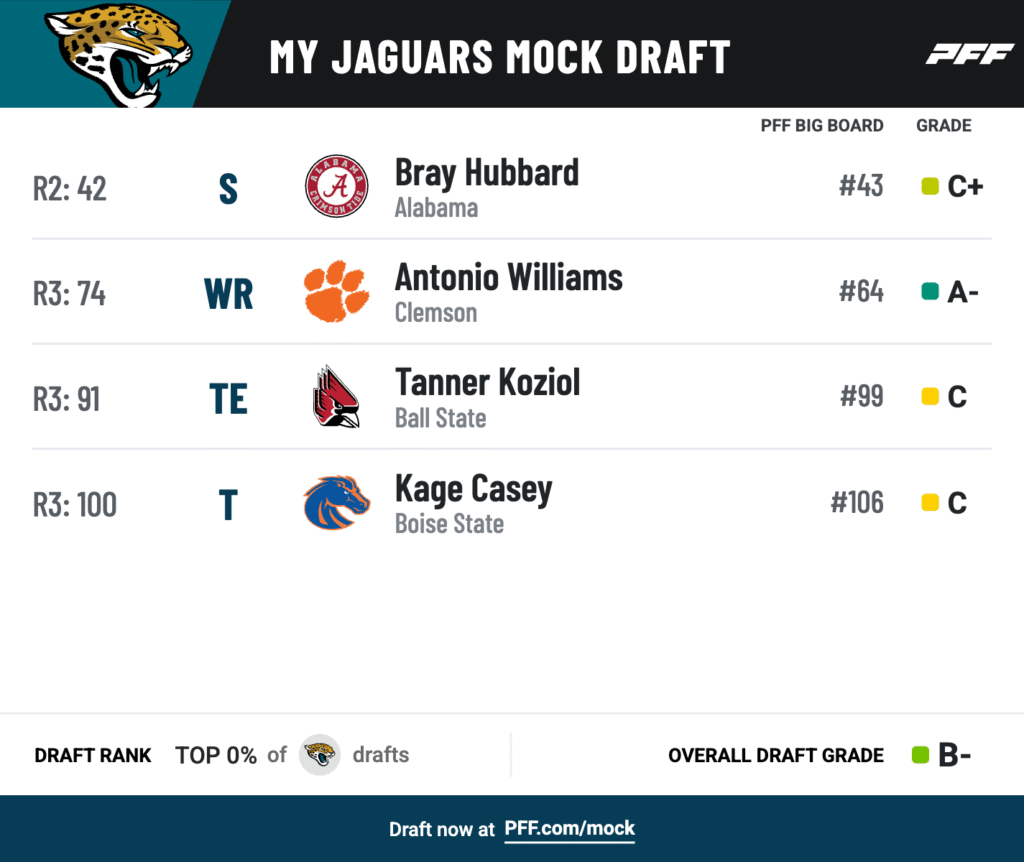Click the Boise State bronco logo
The width and height of the screenshot is (1024, 862).
point(336,502)
